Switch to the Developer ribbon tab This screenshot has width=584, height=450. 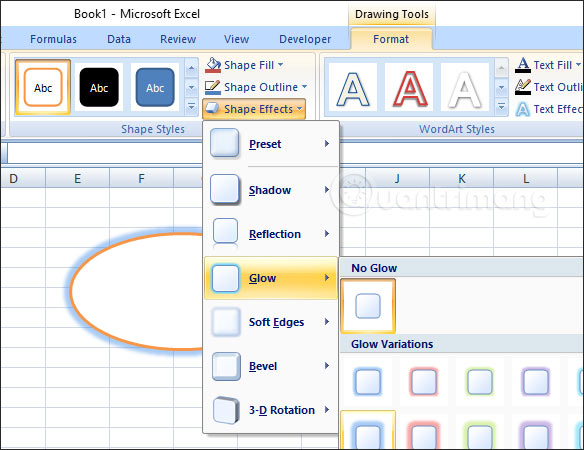305,39
